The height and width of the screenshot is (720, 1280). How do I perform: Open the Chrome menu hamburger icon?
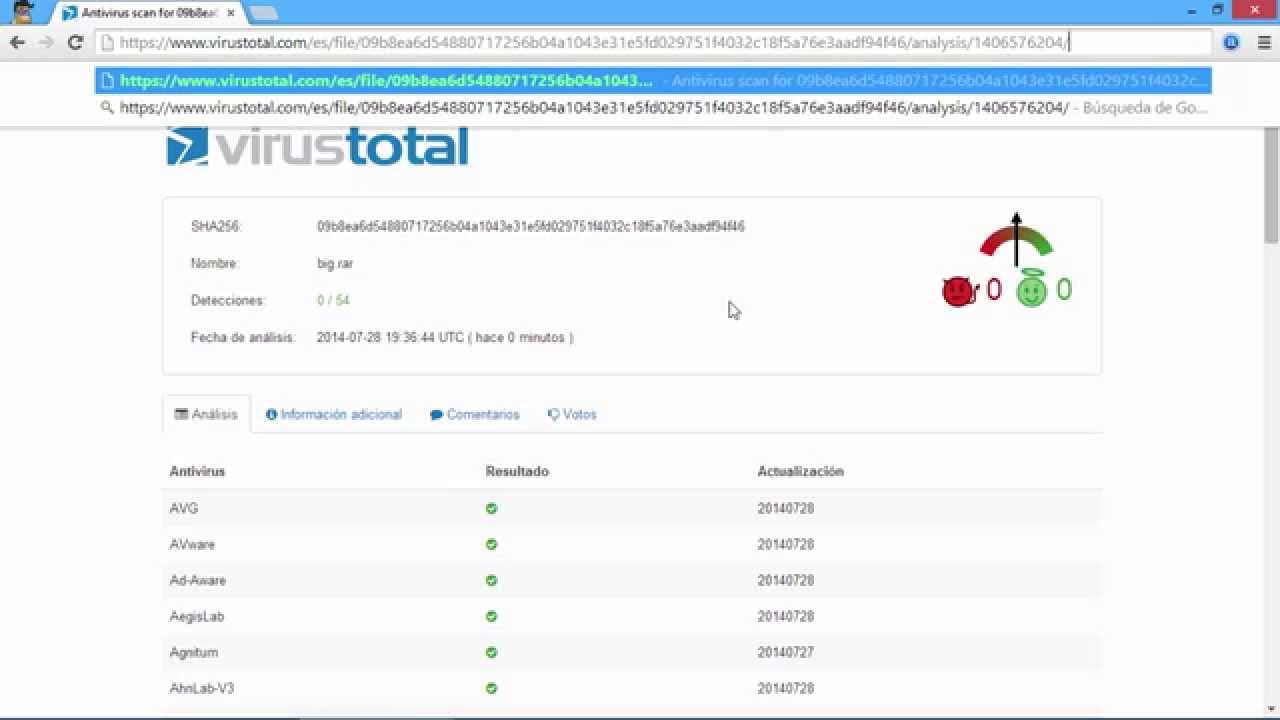(x=1263, y=42)
